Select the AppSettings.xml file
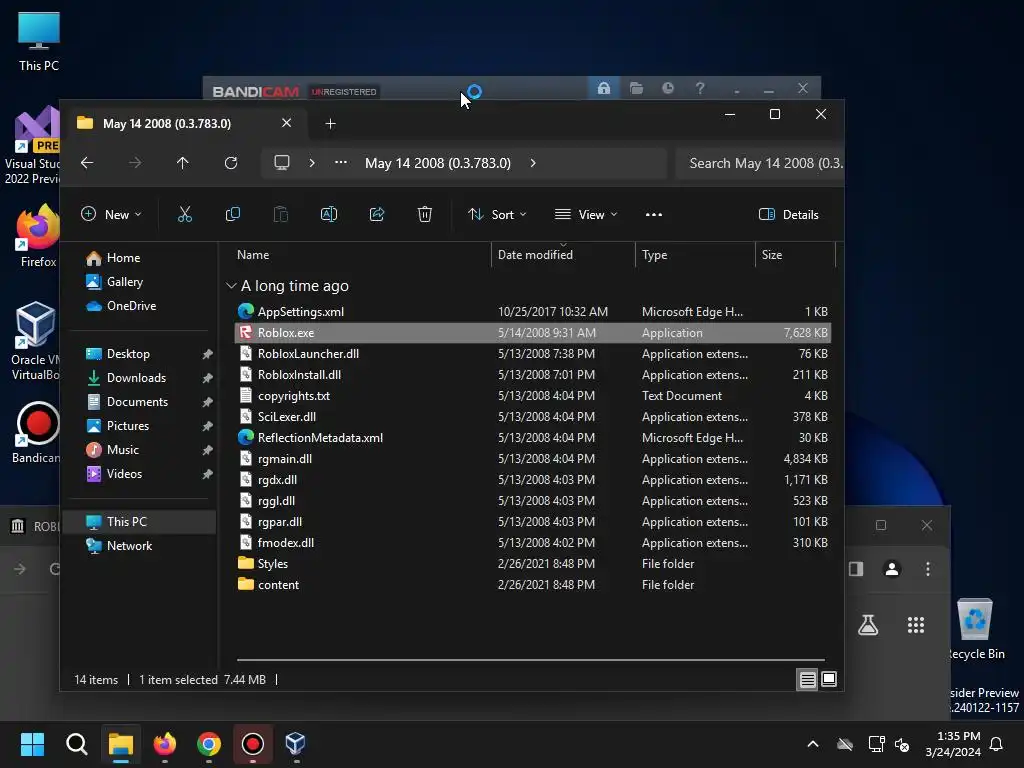The height and width of the screenshot is (768, 1024). [532, 312]
